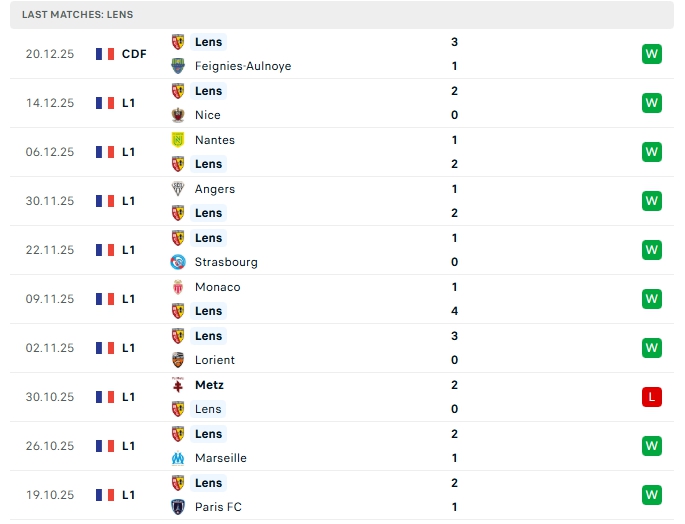Screen dimensions: 685x524
Task: Click the Strasbourg blue crest icon
Action: pyautogui.click(x=178, y=262)
